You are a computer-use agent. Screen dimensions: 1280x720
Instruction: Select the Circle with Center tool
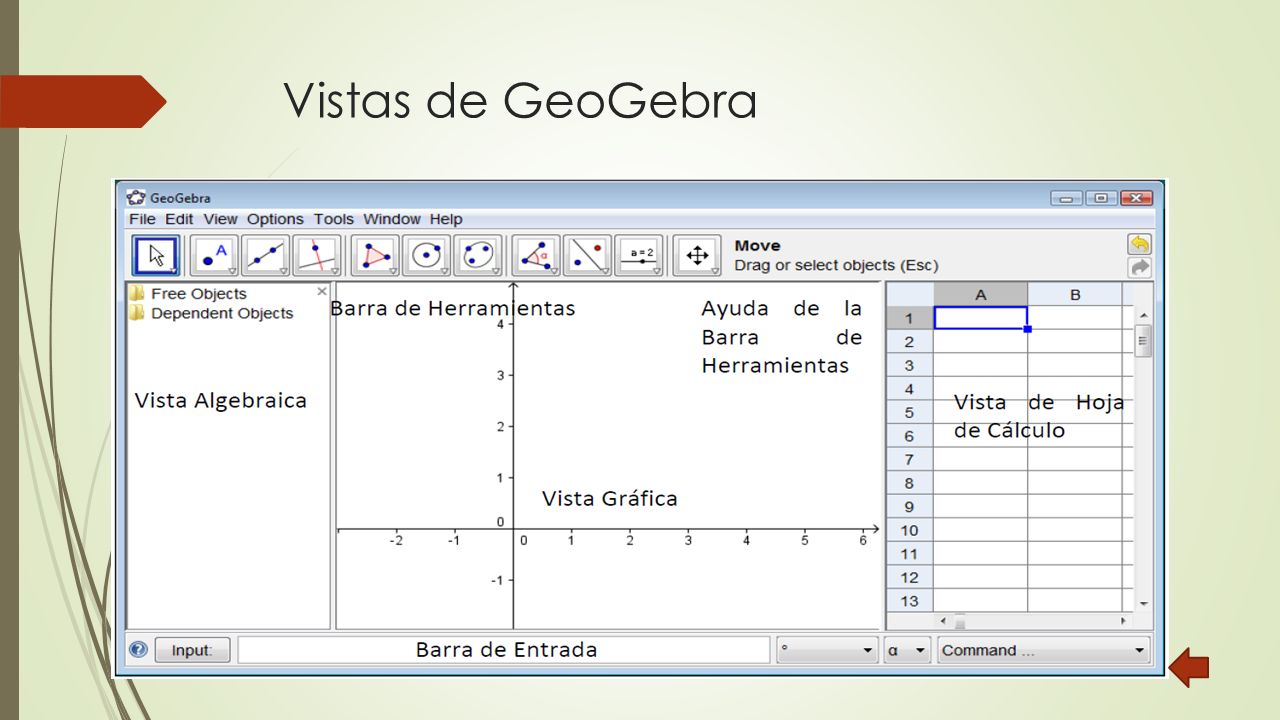pos(427,255)
